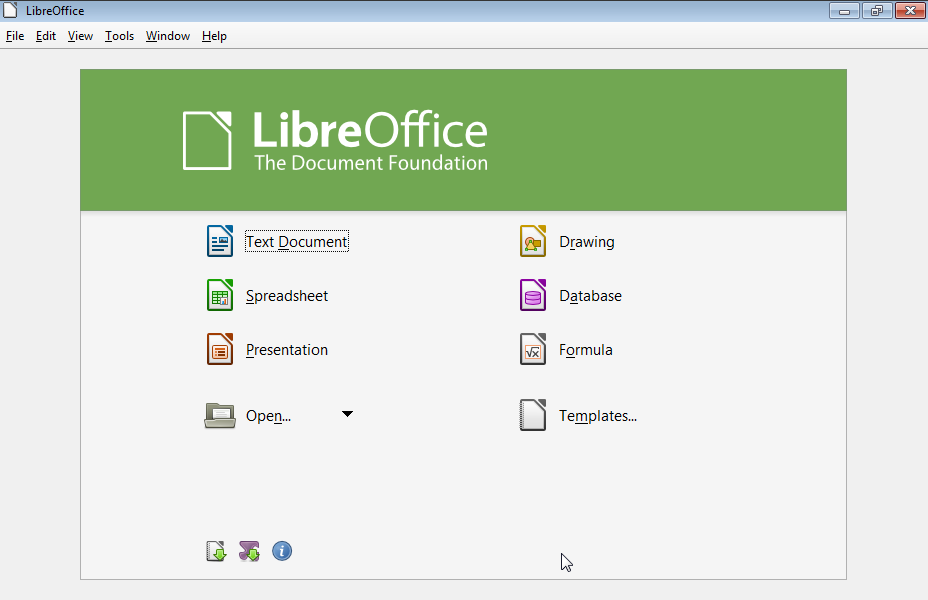This screenshot has width=928, height=600.
Task: Minimize the LibreOffice window
Action: pos(844,11)
